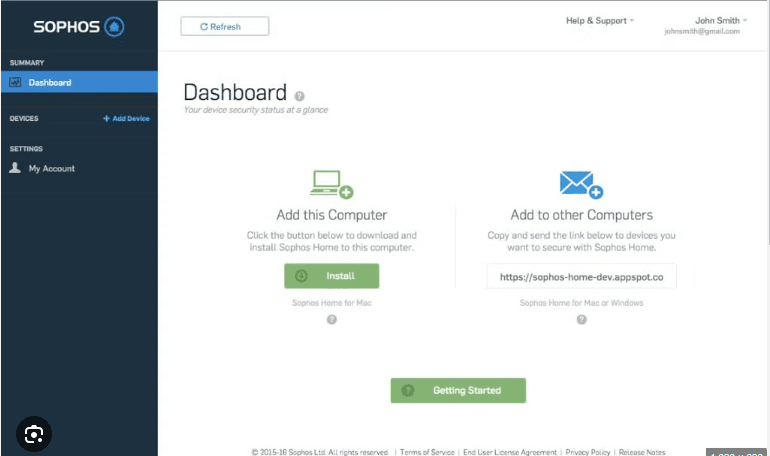The image size is (770, 456).
Task: Open the Getting Started guide
Action: click(x=458, y=390)
